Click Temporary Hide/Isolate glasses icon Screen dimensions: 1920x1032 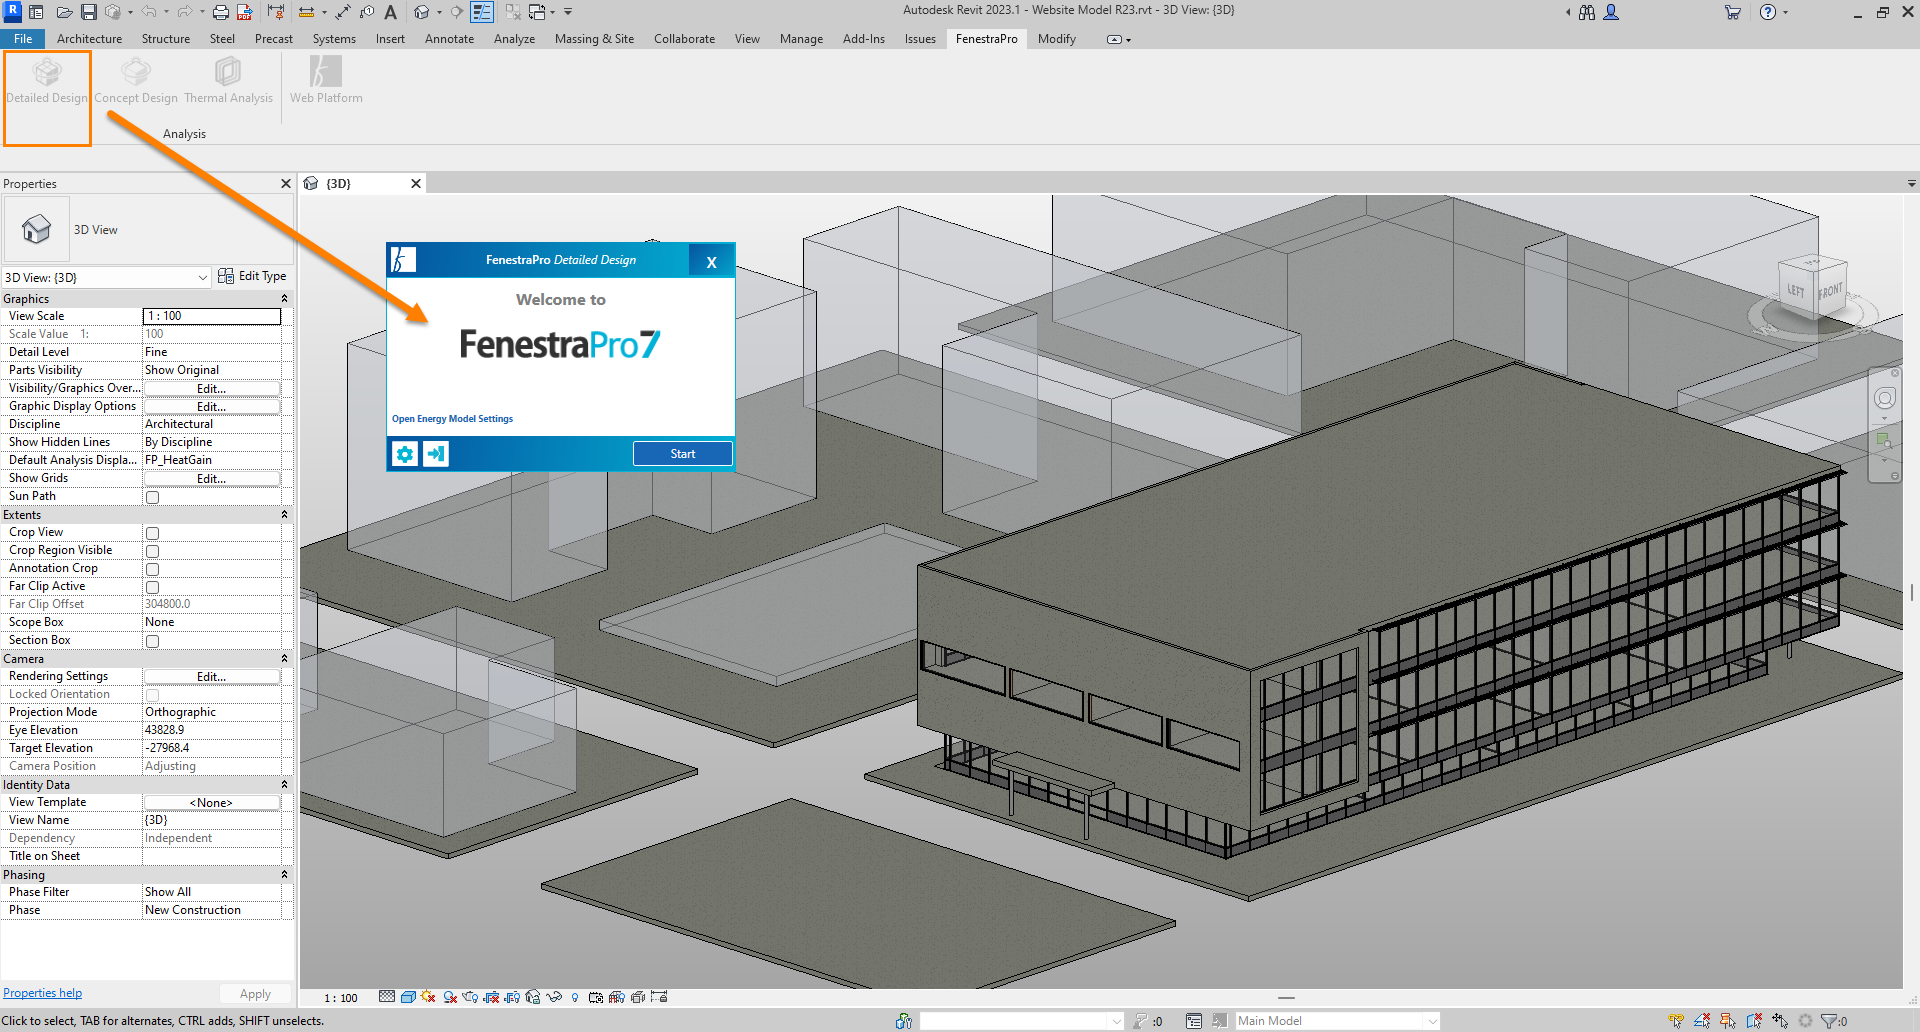click(554, 997)
